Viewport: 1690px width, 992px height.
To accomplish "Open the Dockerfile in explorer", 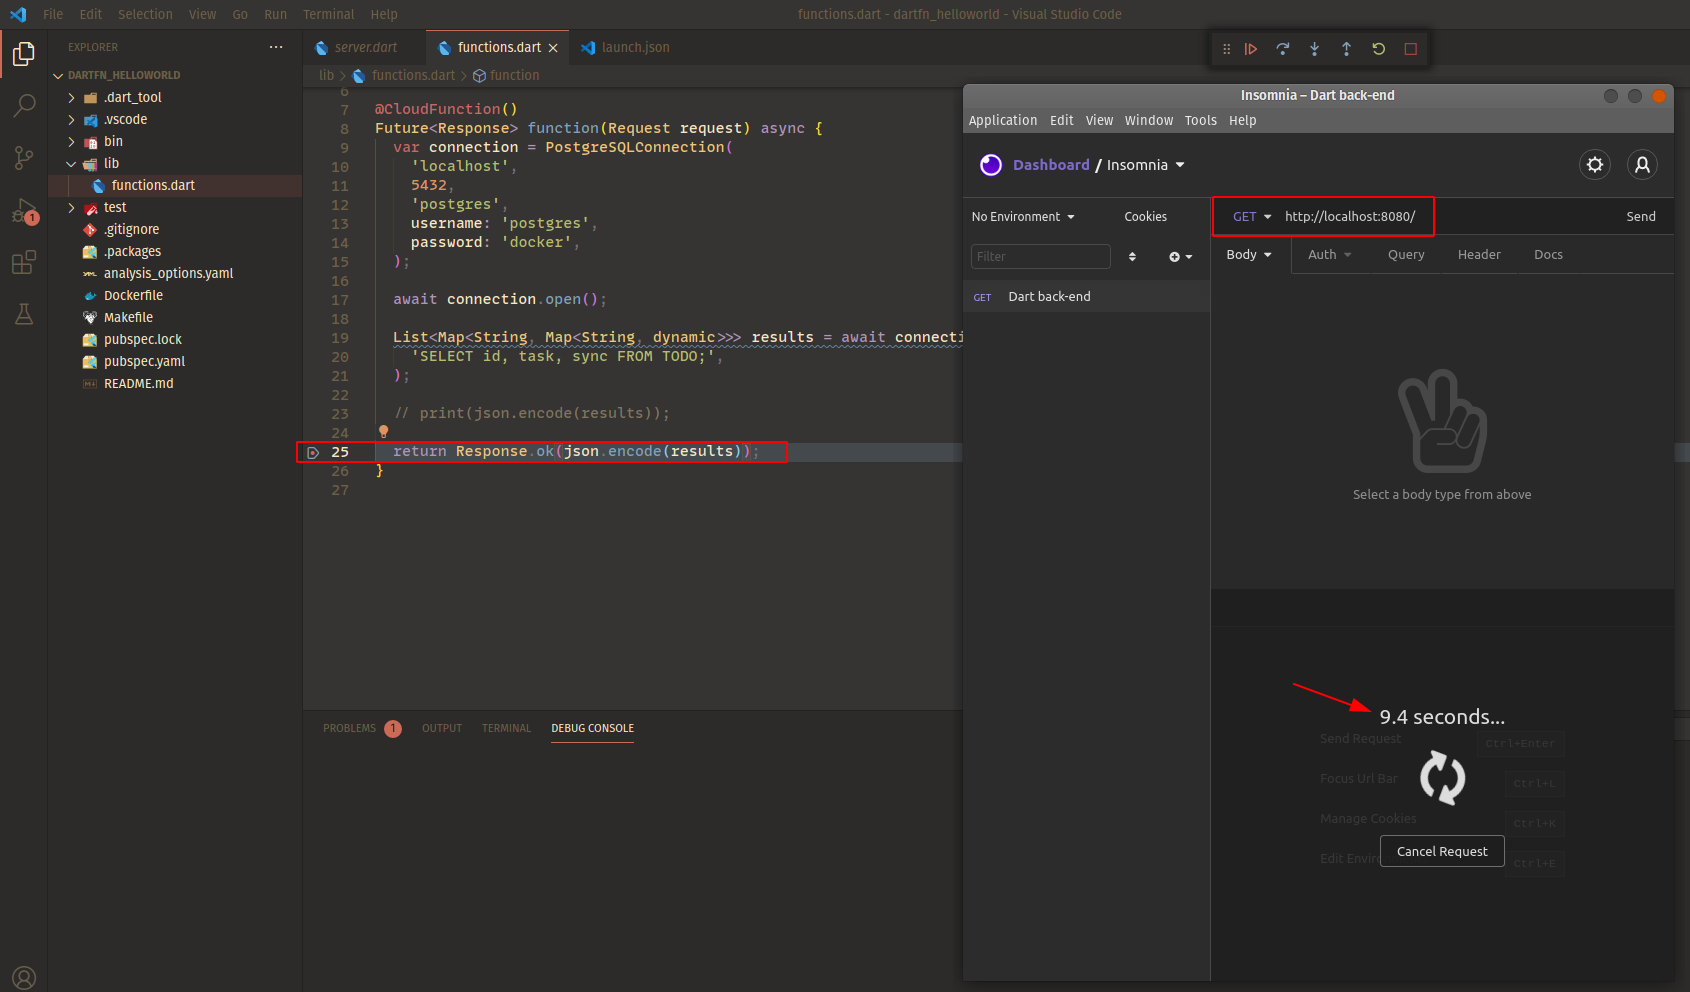I will click(133, 295).
